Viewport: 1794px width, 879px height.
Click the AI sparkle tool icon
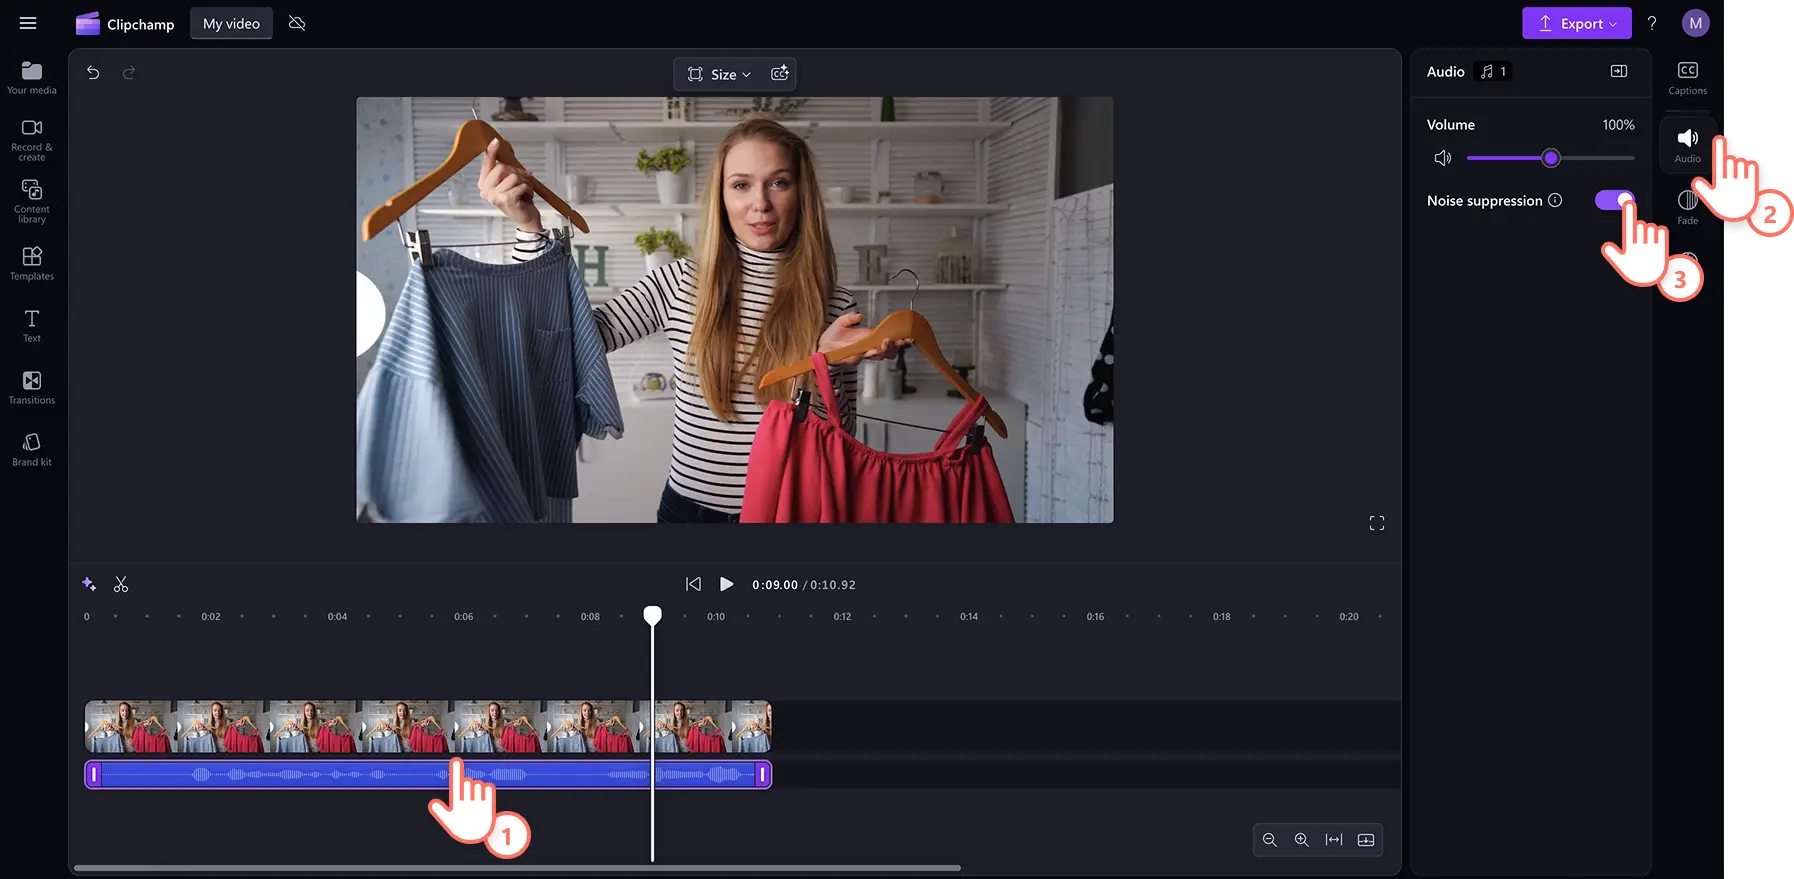(89, 584)
